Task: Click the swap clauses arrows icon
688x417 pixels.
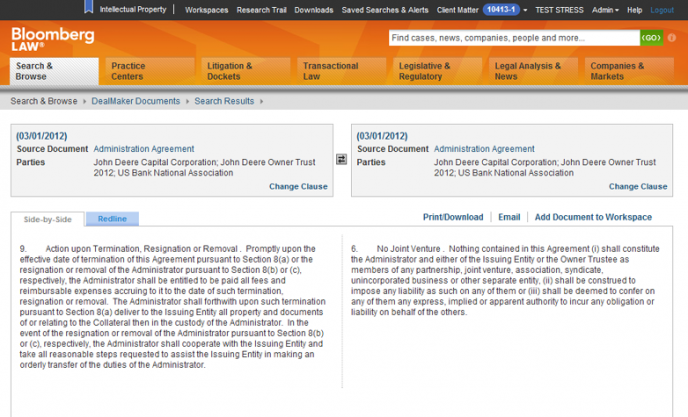Action: coord(341,159)
